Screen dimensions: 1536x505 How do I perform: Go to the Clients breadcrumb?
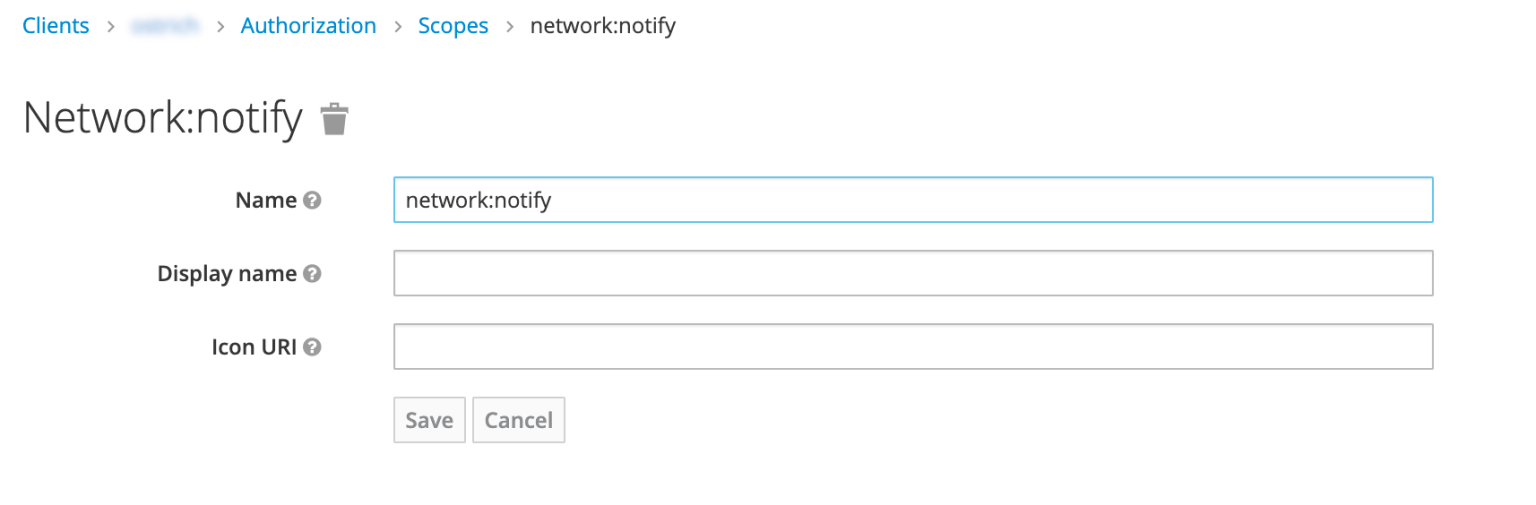56,26
